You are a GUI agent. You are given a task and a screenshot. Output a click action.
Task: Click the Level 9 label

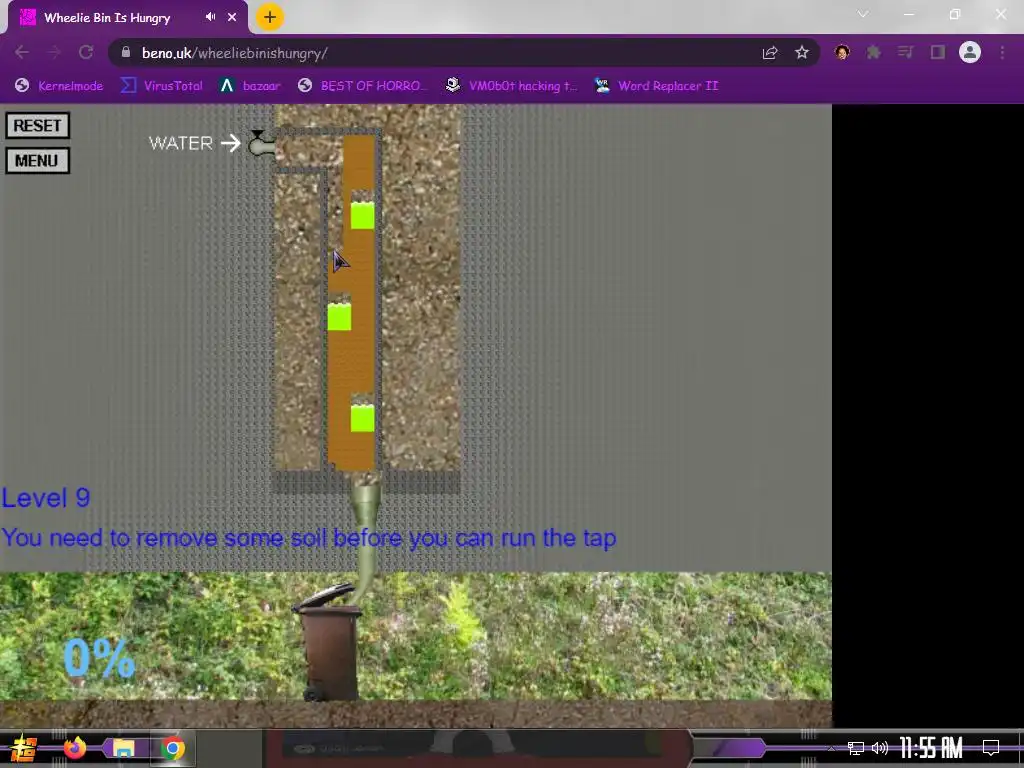pyautogui.click(x=46, y=498)
